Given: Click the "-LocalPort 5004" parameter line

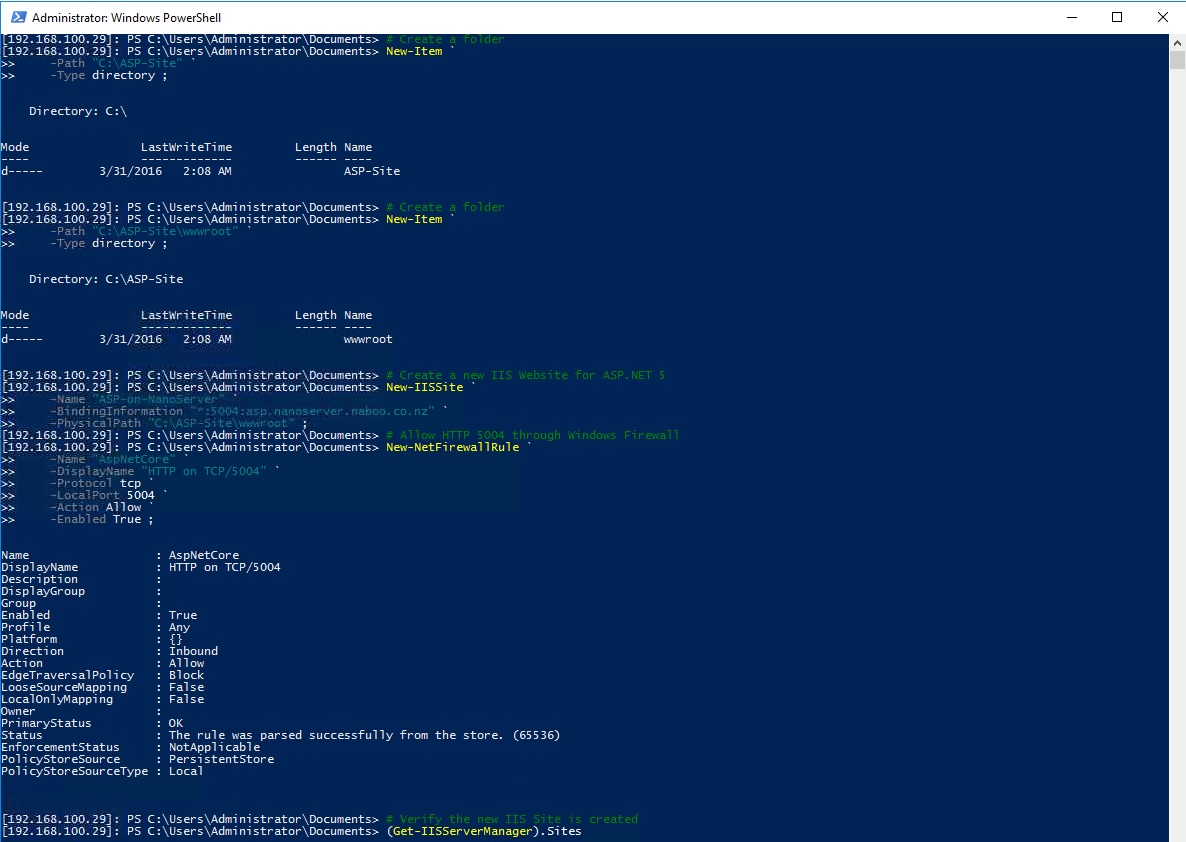Looking at the screenshot, I should click(102, 496).
